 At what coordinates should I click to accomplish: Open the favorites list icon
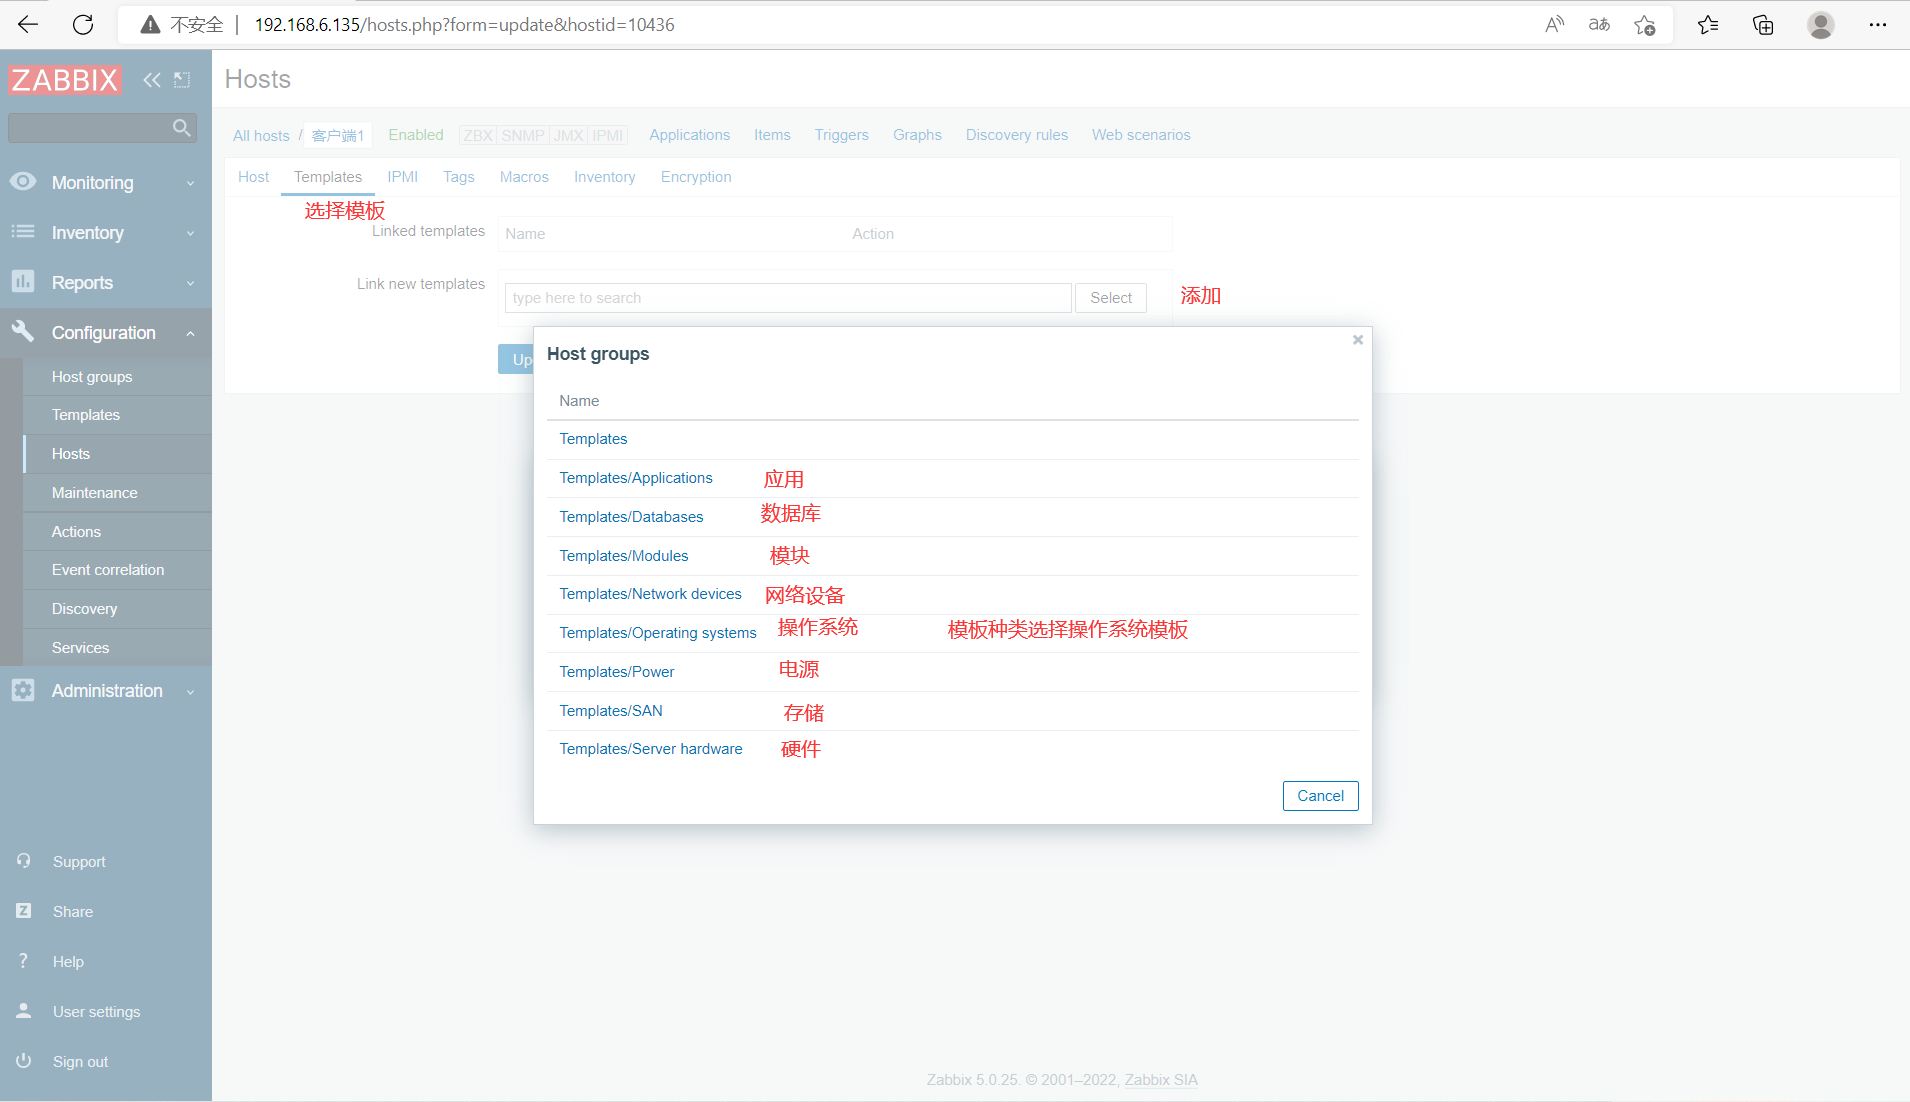point(1708,25)
